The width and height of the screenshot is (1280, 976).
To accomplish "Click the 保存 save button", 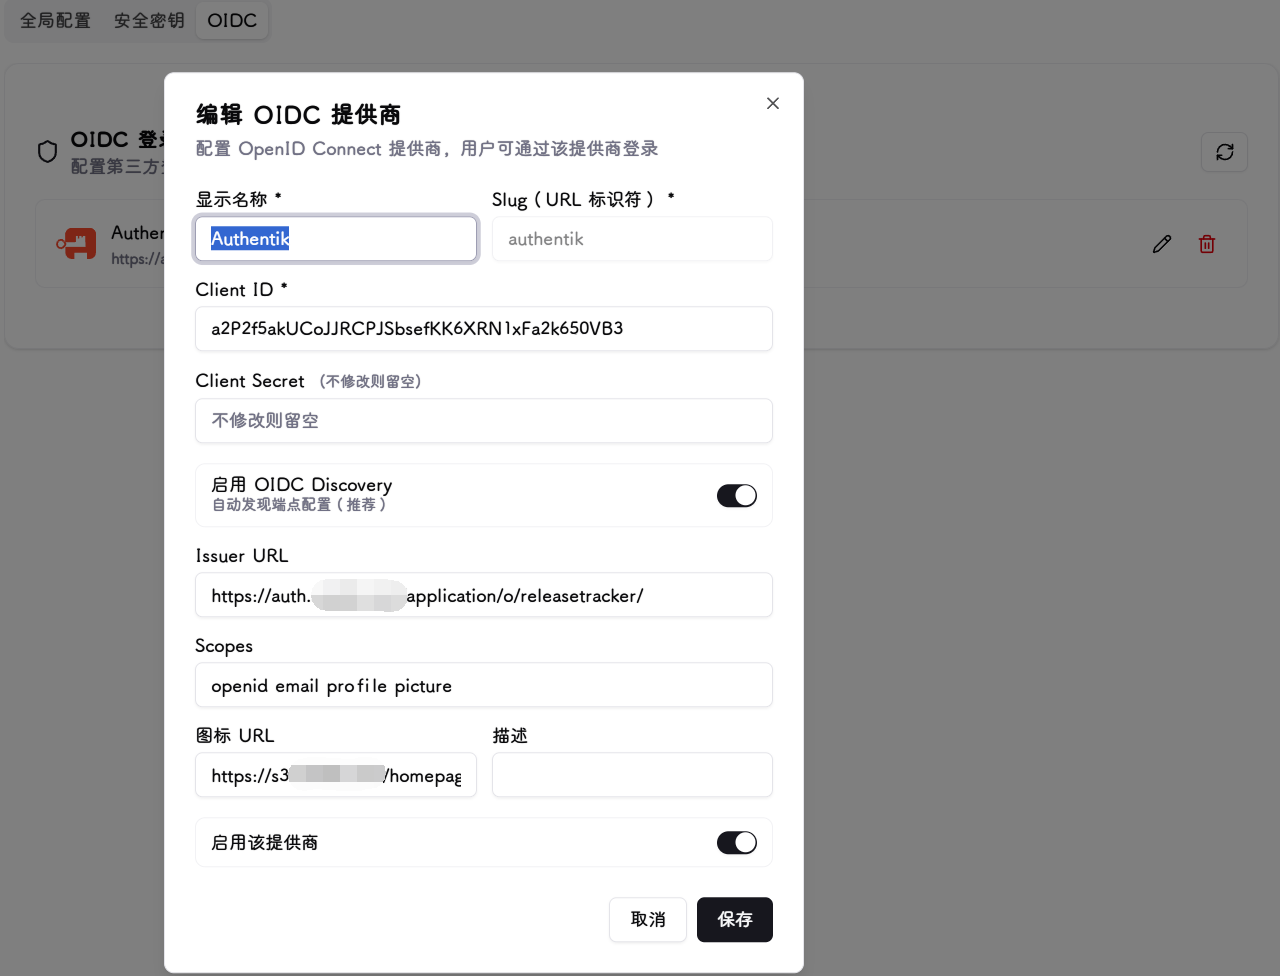I will [735, 920].
